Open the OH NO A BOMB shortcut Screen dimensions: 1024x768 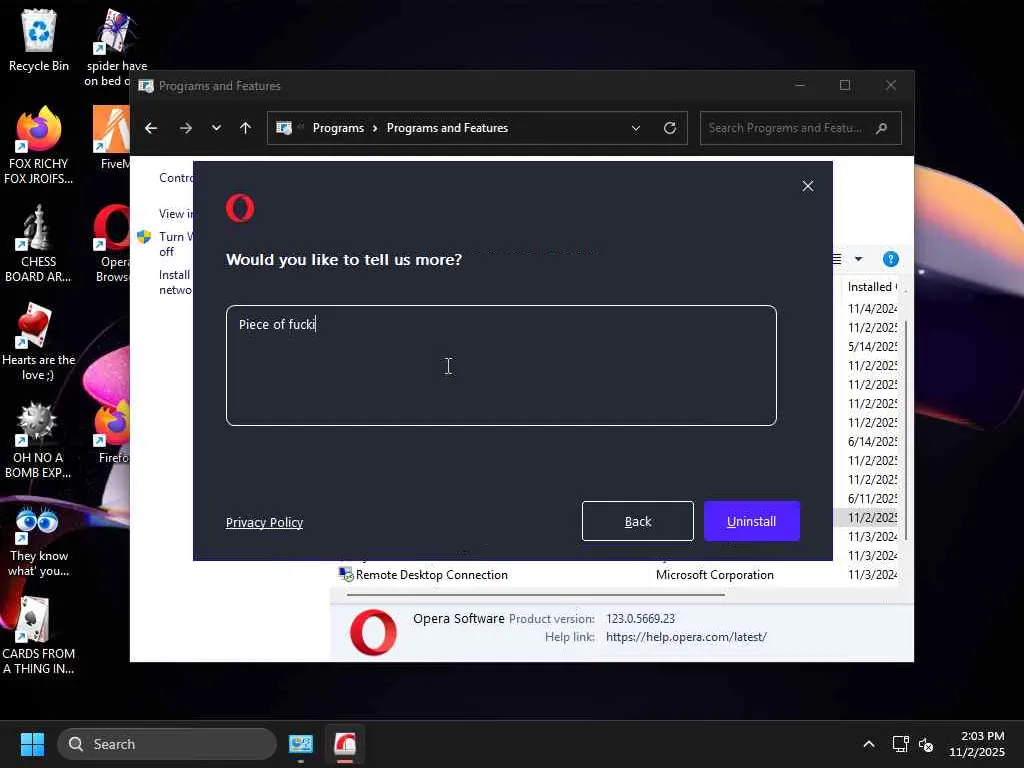[39, 440]
